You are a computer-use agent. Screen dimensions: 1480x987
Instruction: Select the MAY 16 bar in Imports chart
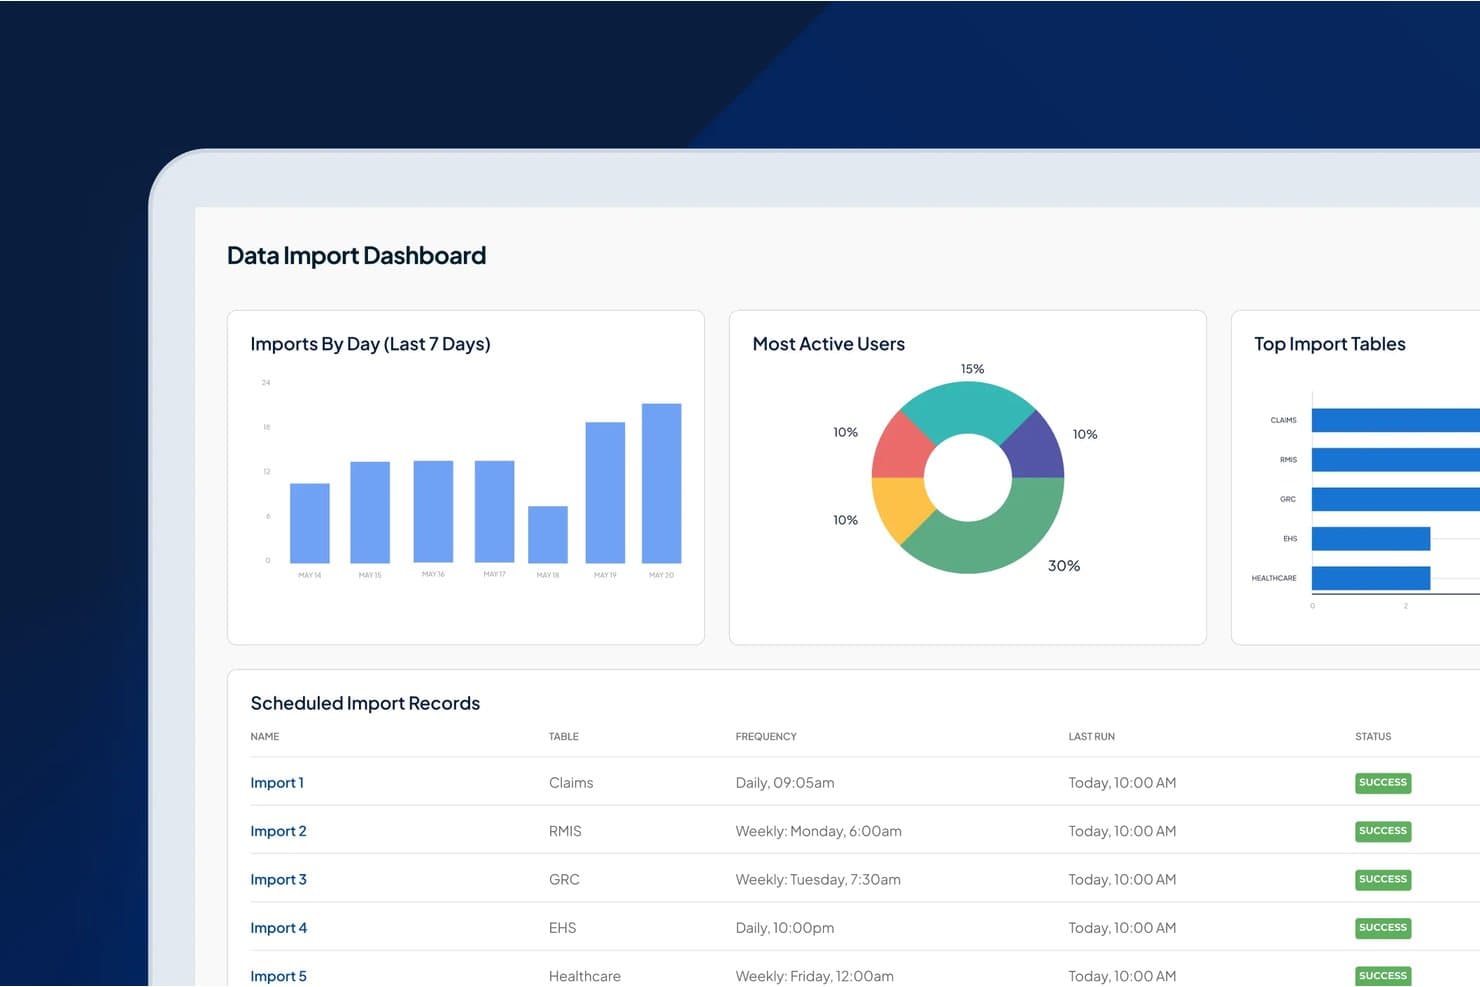[433, 512]
